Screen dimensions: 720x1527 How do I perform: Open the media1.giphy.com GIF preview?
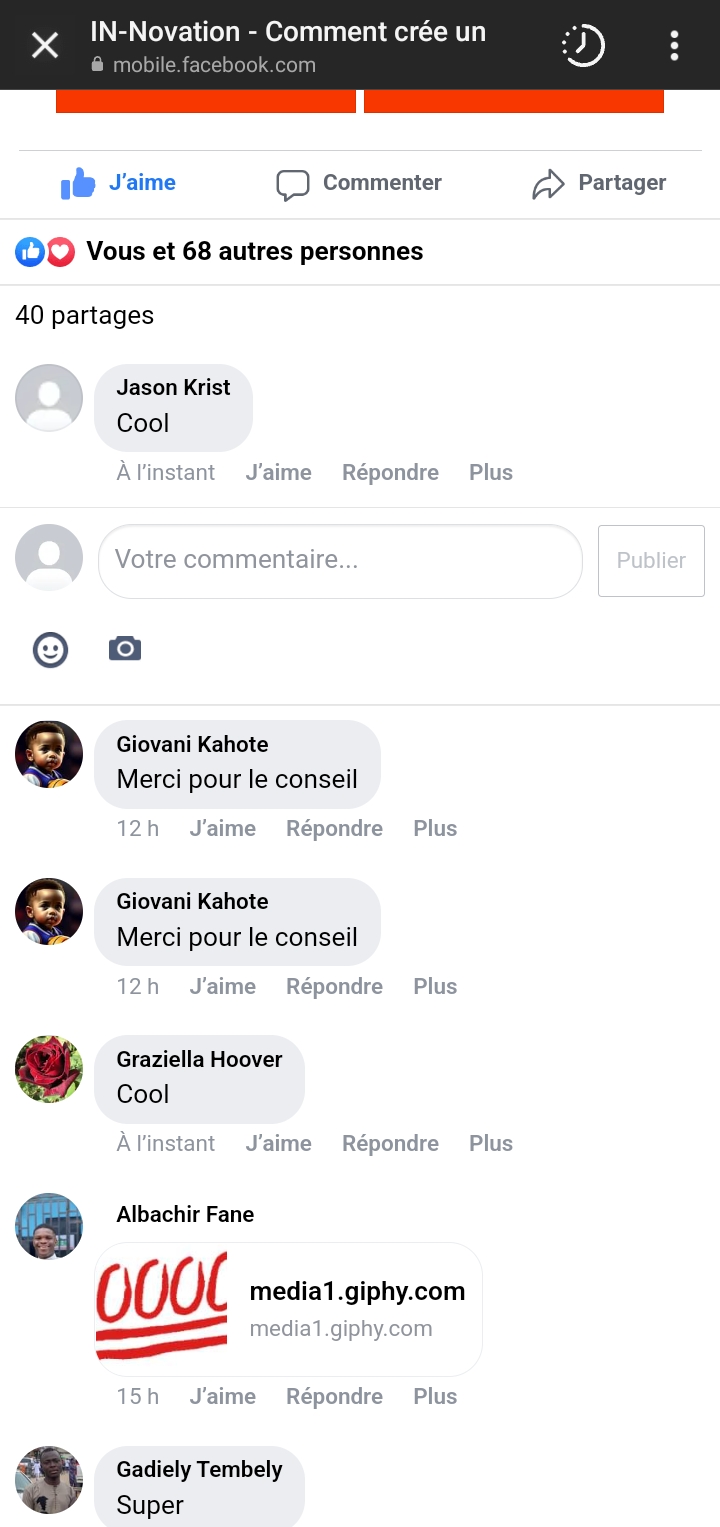pyautogui.click(x=288, y=1308)
